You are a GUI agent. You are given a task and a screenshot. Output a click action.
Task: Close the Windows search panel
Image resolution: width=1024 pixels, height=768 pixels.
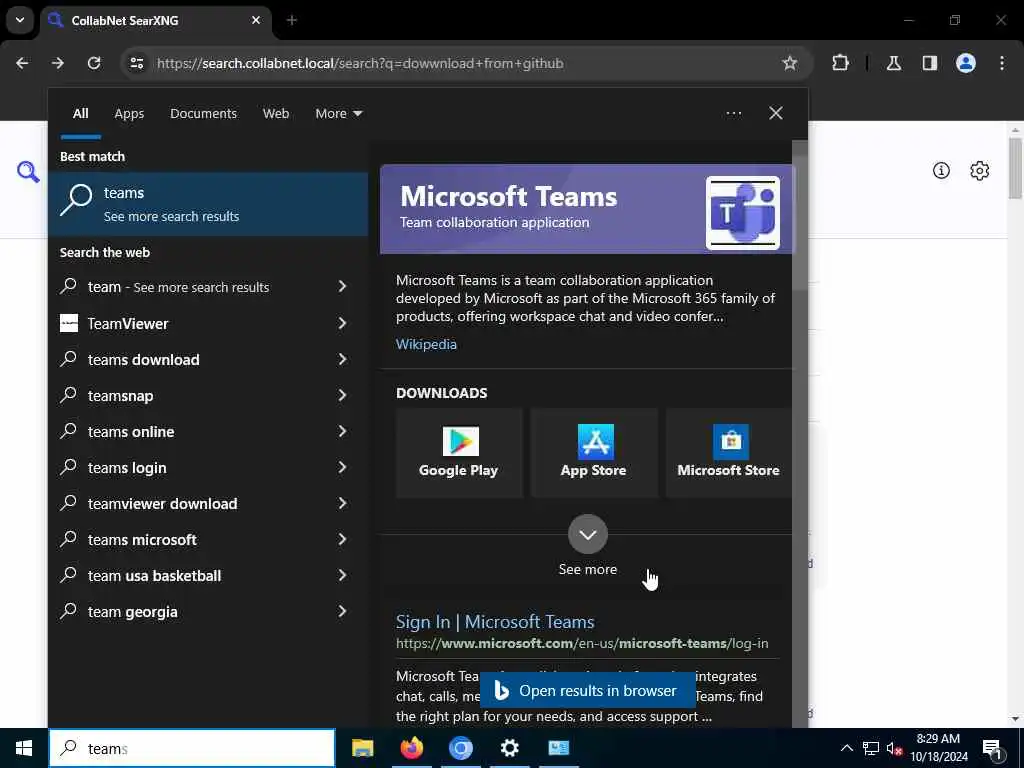[776, 114]
